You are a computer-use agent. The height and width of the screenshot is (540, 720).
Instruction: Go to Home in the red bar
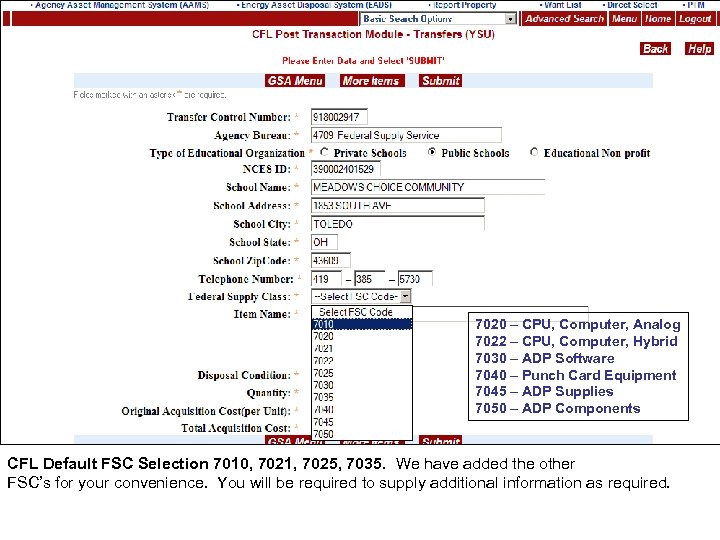click(658, 19)
